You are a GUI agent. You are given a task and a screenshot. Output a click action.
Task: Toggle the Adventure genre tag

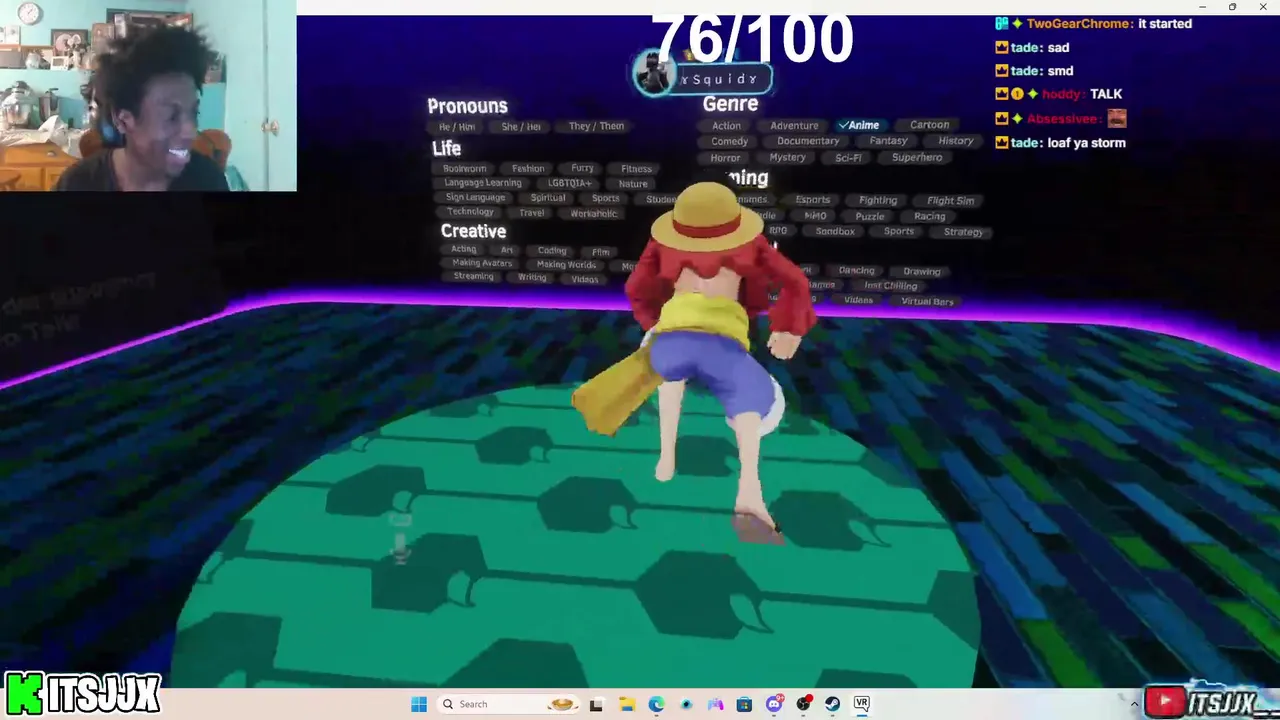[794, 125]
